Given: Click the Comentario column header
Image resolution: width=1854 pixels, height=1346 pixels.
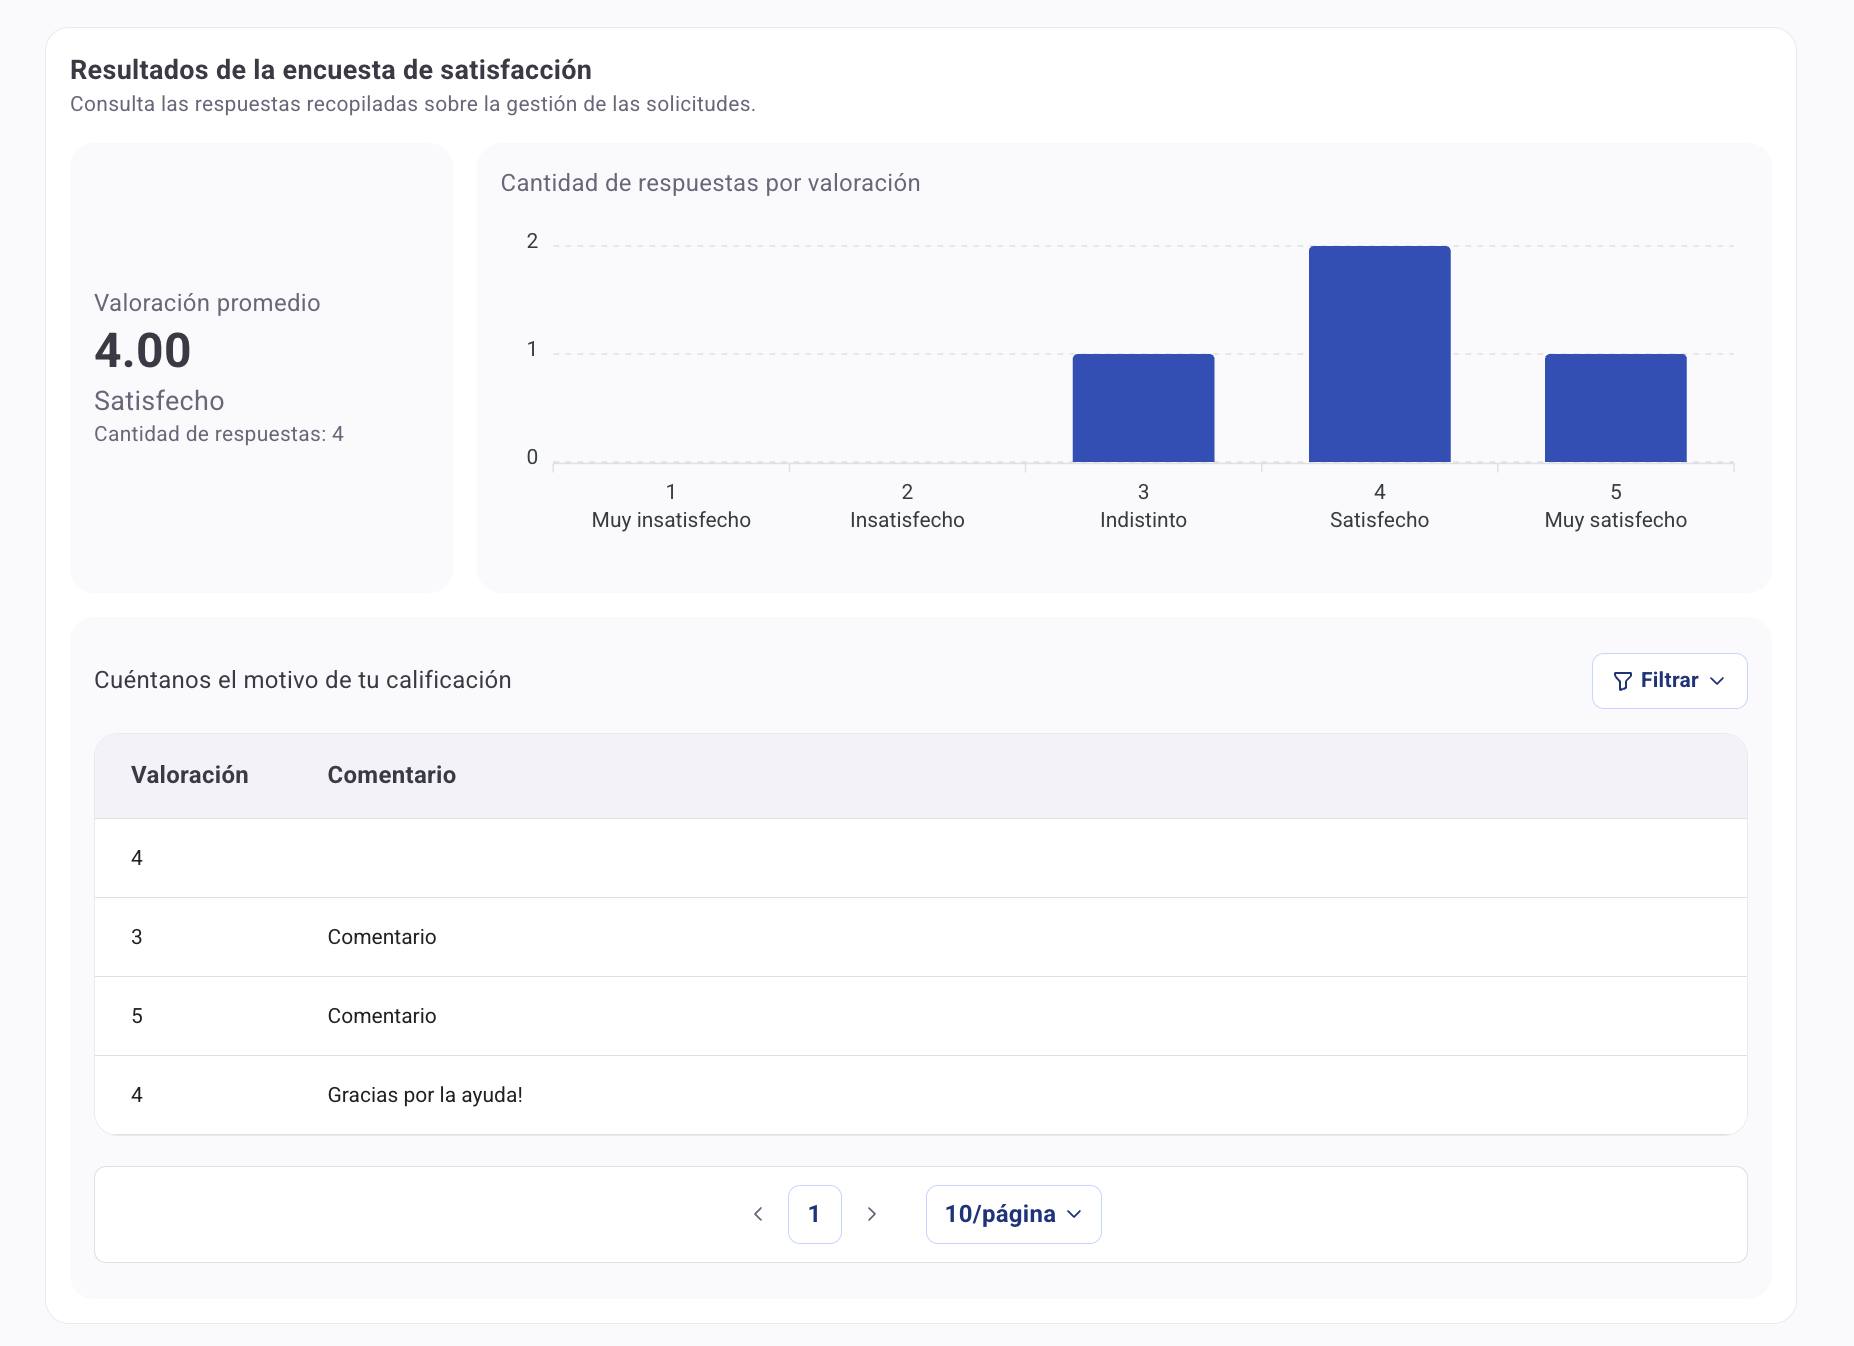Looking at the screenshot, I should [391, 775].
